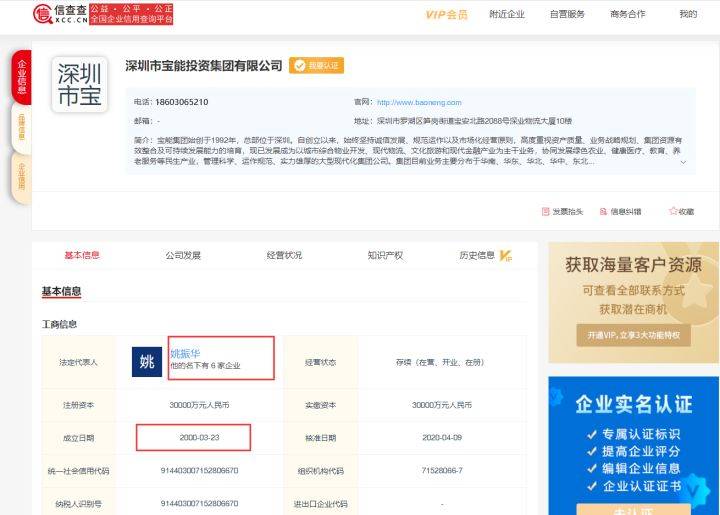Open the baoneng.com website link
Viewport: 720px width, 515px height.
[x=419, y=102]
